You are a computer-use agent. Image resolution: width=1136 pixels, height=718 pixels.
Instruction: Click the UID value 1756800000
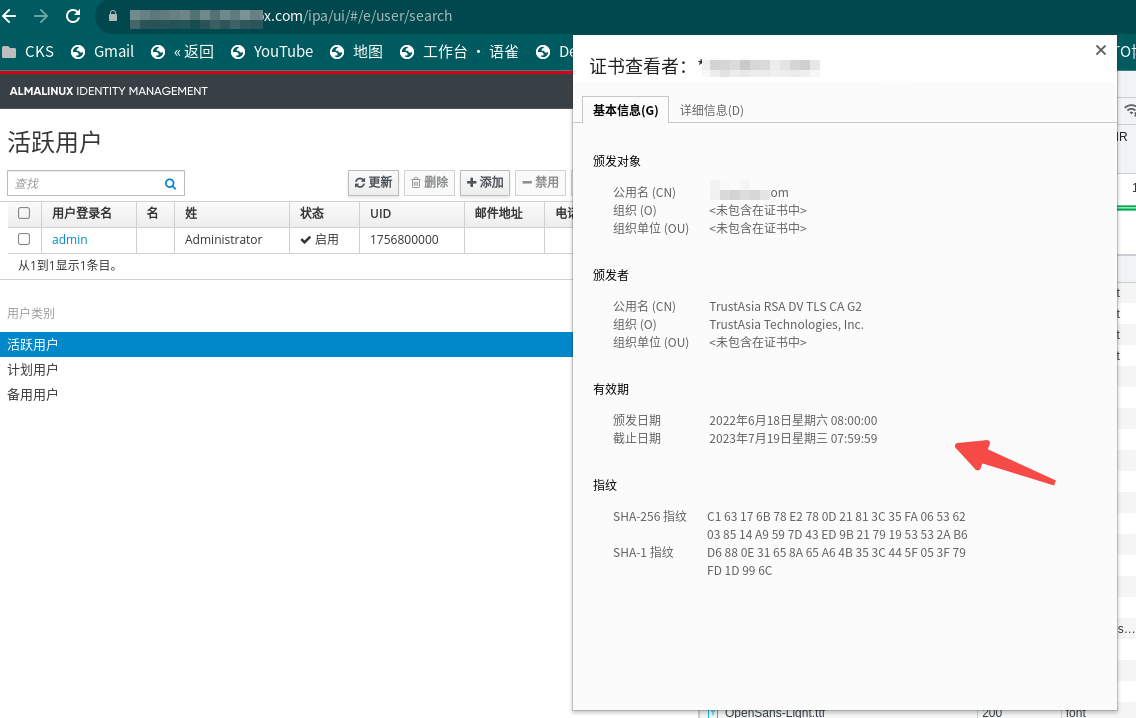click(404, 239)
